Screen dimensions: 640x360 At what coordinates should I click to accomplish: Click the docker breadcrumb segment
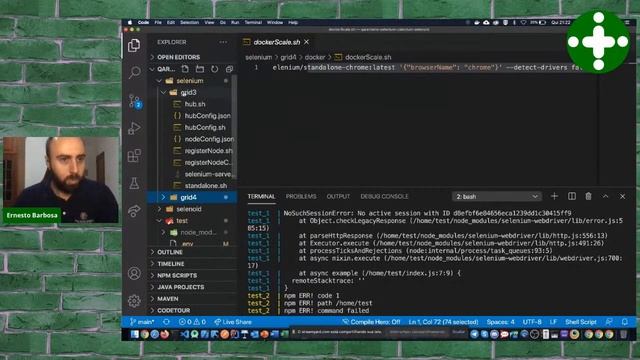315,57
